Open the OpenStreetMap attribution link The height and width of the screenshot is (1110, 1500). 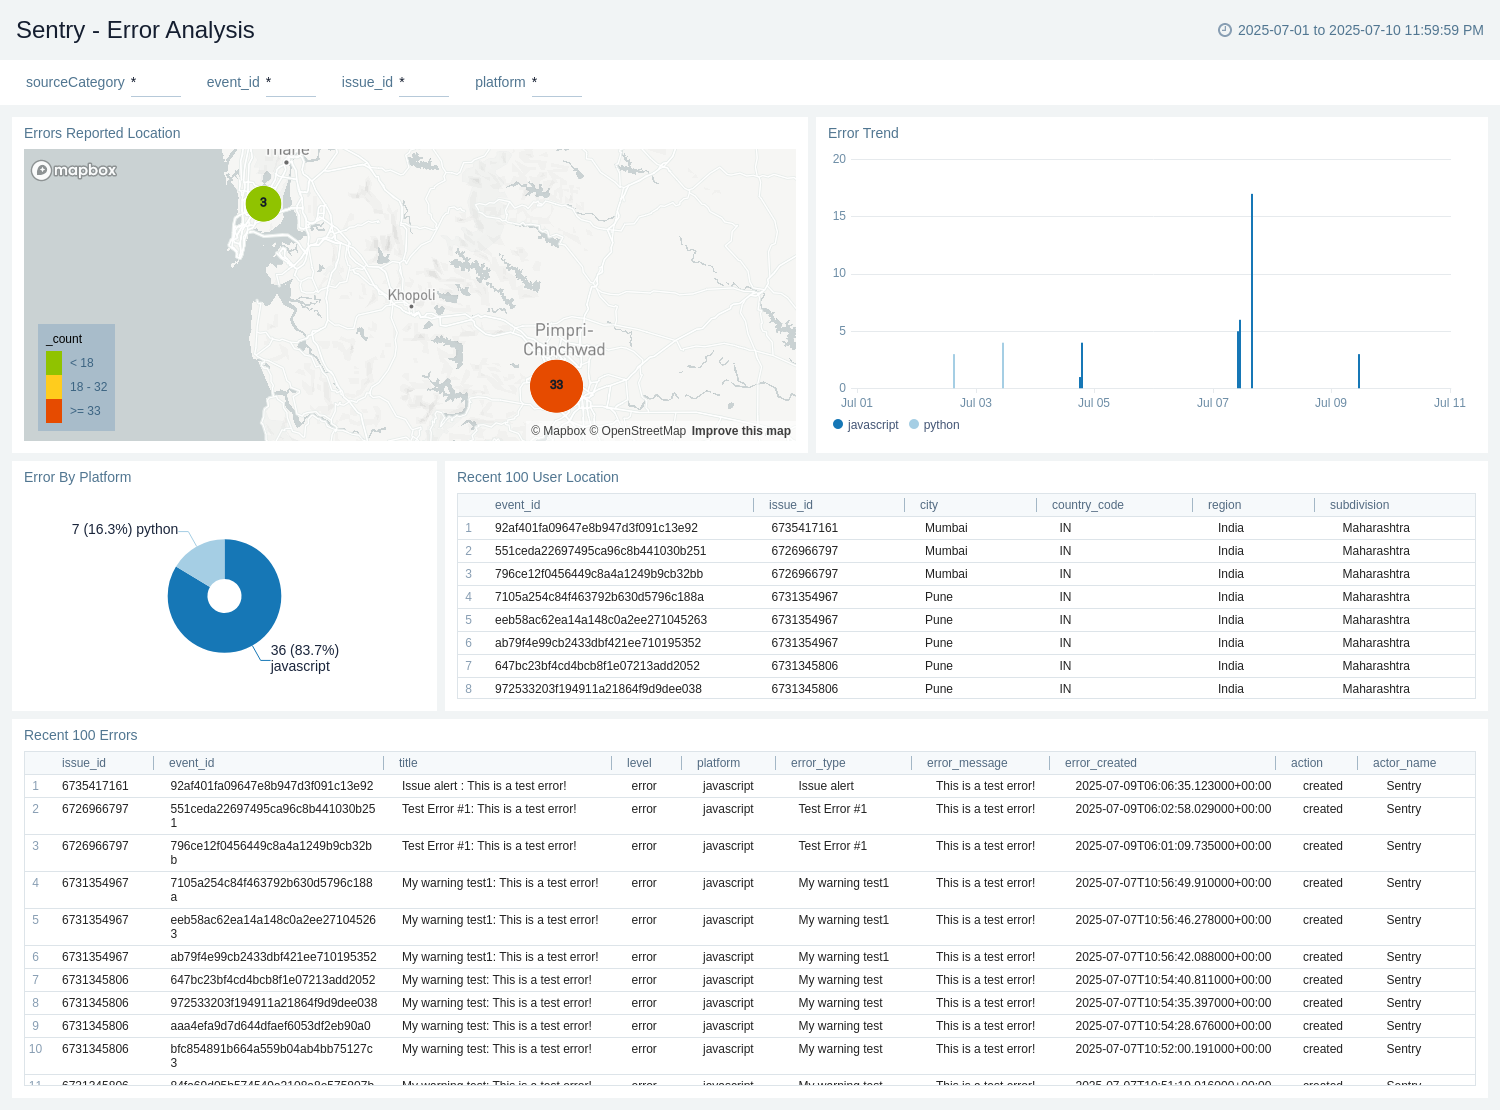point(638,431)
